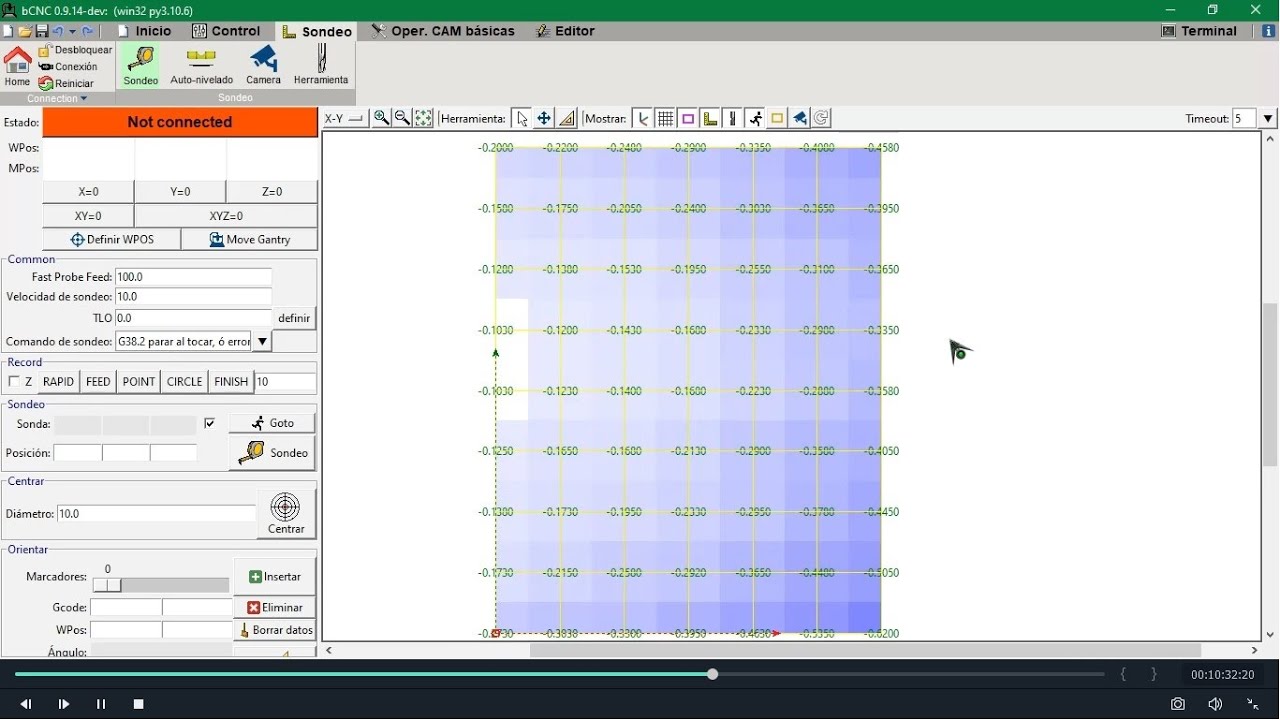Screen dimensions: 1280x720
Task: Open the Timeout value dropdown
Action: click(1268, 118)
